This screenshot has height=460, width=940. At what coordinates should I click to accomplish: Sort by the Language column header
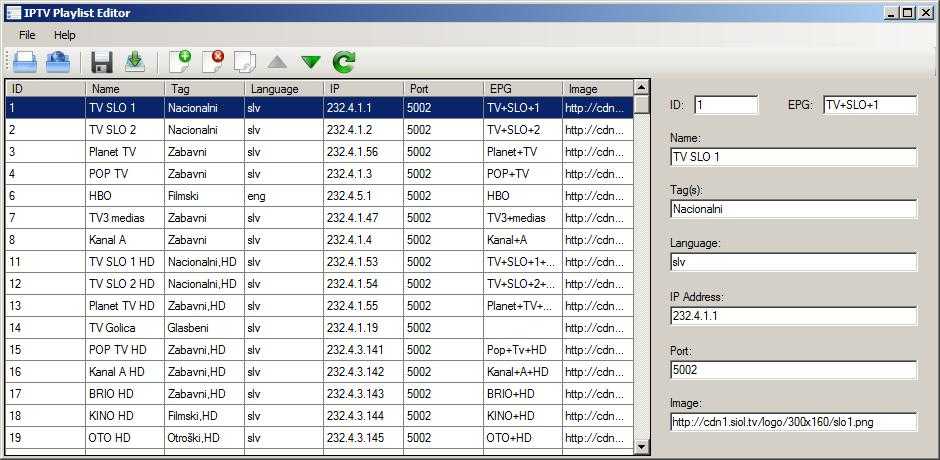pos(284,89)
